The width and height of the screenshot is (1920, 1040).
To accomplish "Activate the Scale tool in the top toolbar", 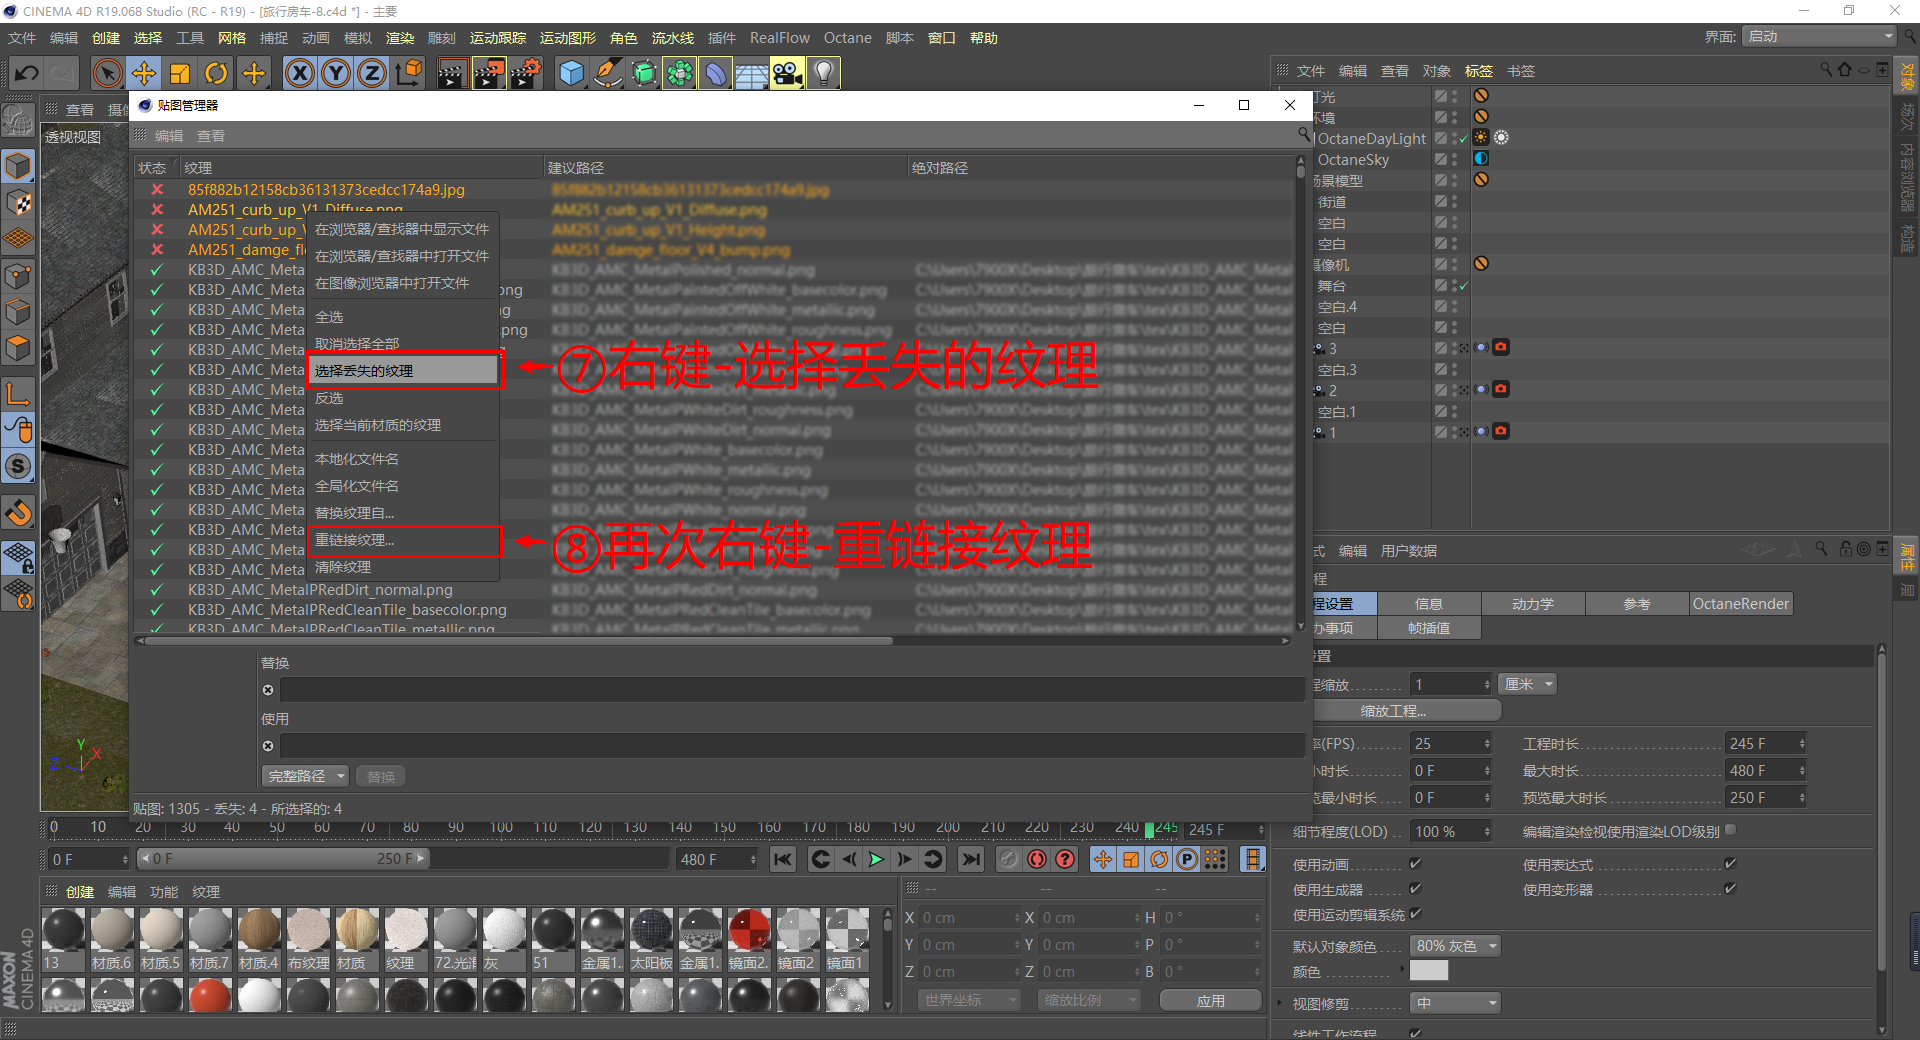I will 180,73.
